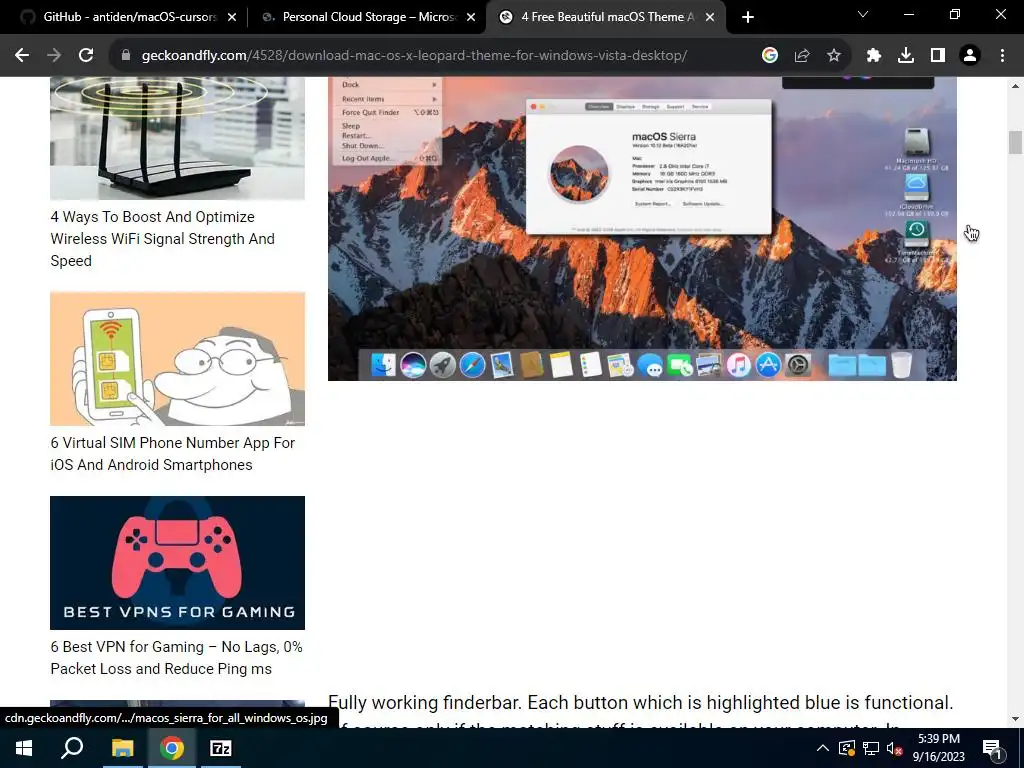This screenshot has width=1024, height=768.
Task: Click the security warning tray icon
Action: coord(847,748)
